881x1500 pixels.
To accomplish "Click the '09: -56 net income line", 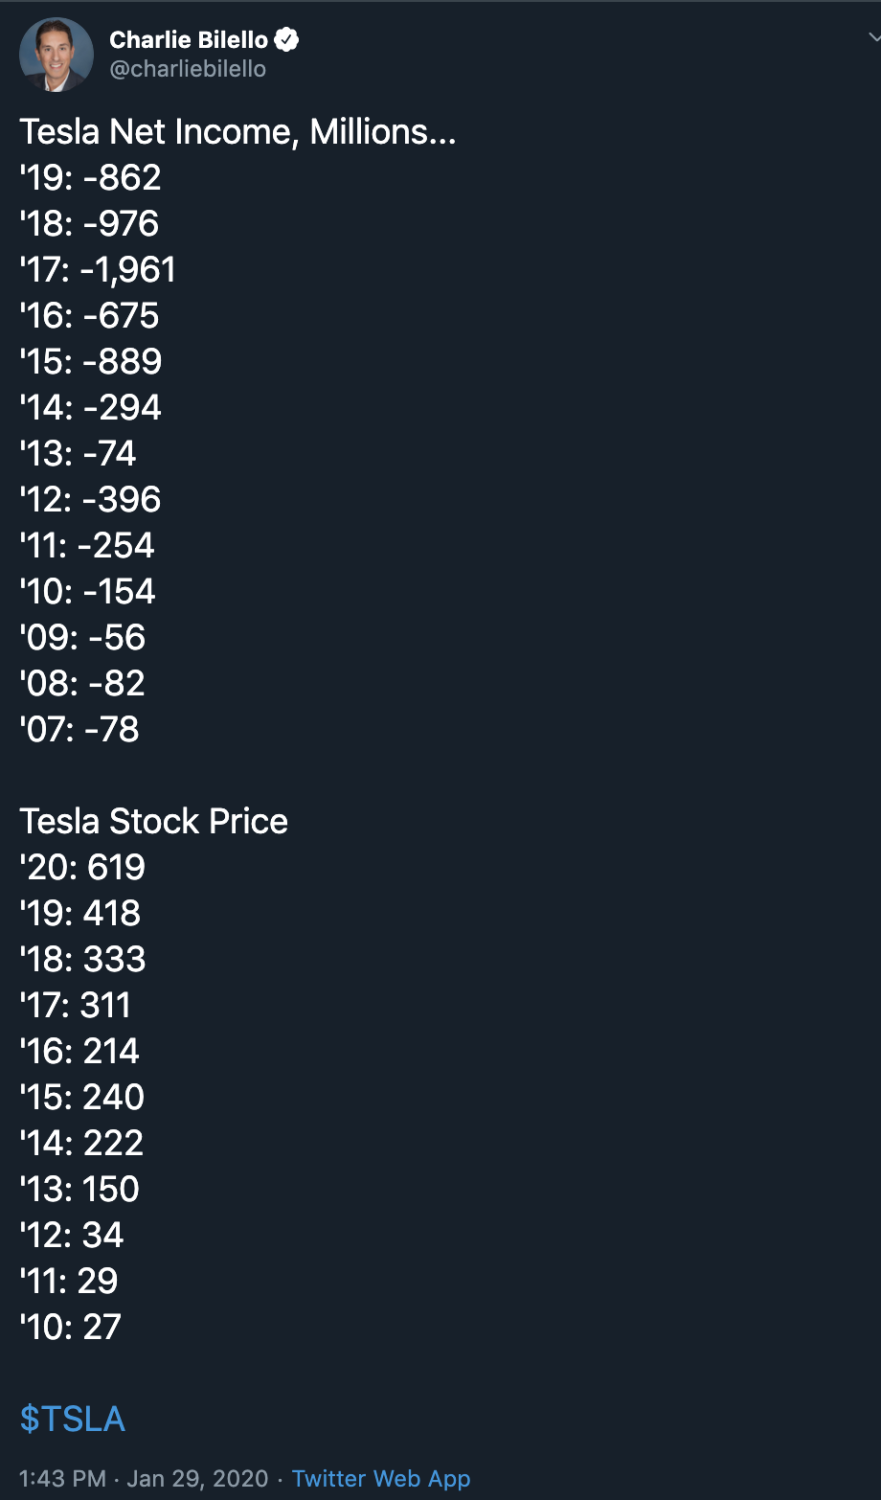I will click(x=83, y=638).
